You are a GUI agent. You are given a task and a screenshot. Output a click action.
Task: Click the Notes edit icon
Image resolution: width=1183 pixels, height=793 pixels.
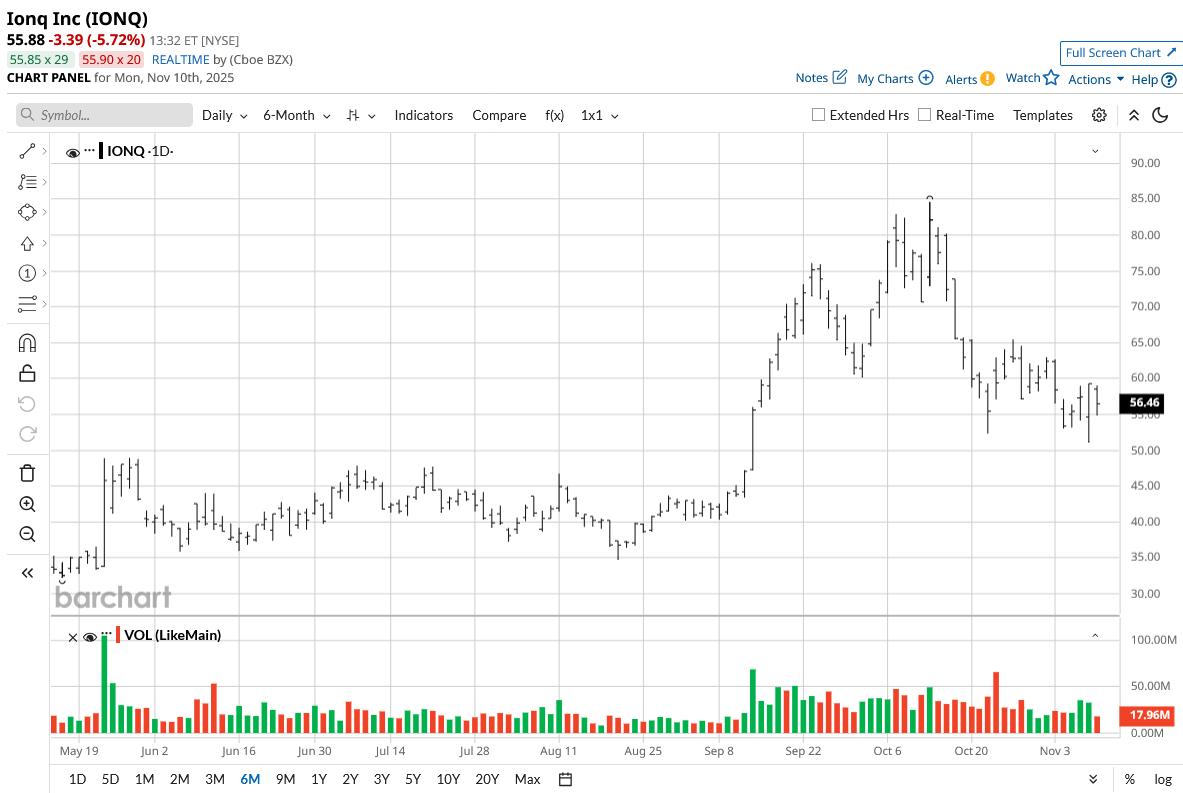[840, 77]
